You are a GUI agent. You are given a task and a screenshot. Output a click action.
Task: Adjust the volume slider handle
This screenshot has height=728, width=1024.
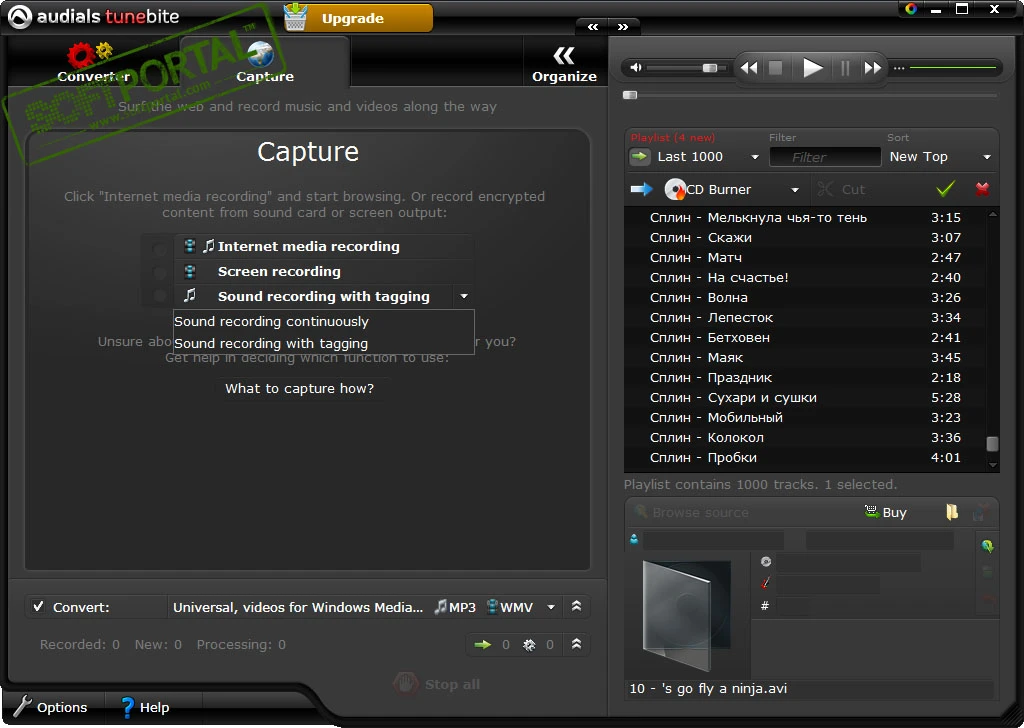point(710,68)
